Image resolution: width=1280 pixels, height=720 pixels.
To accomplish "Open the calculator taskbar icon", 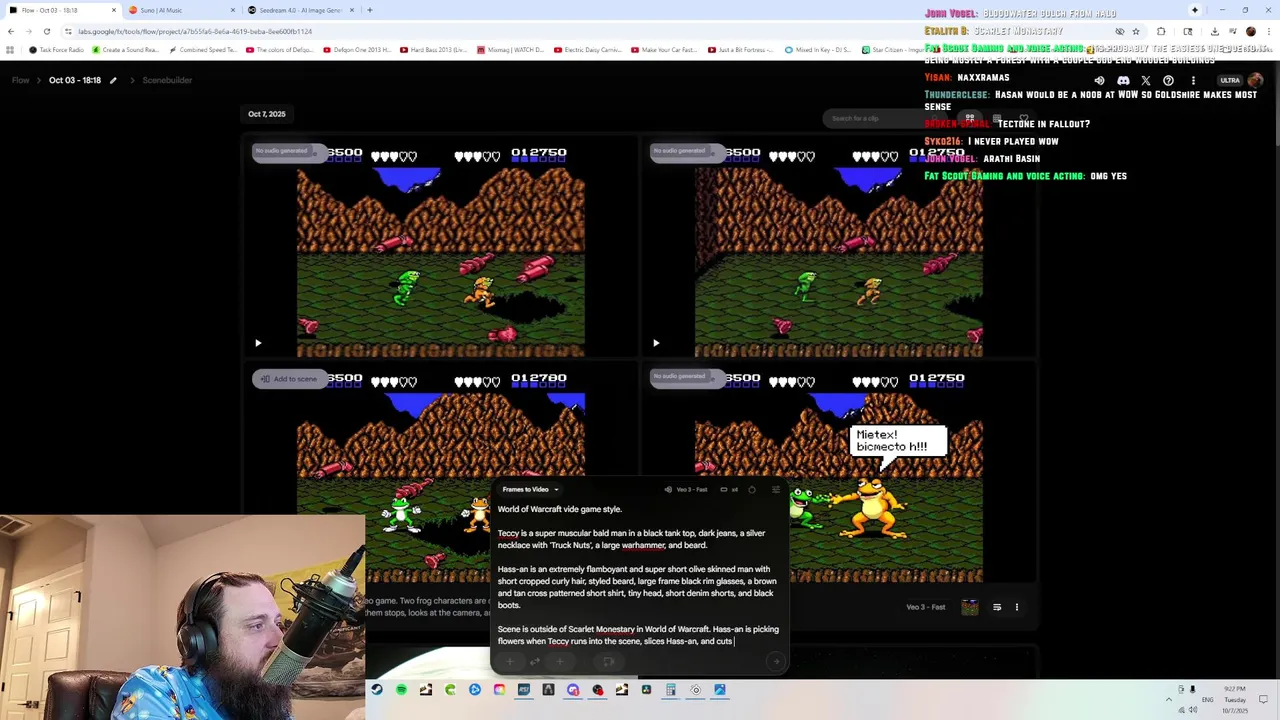I will [671, 689].
